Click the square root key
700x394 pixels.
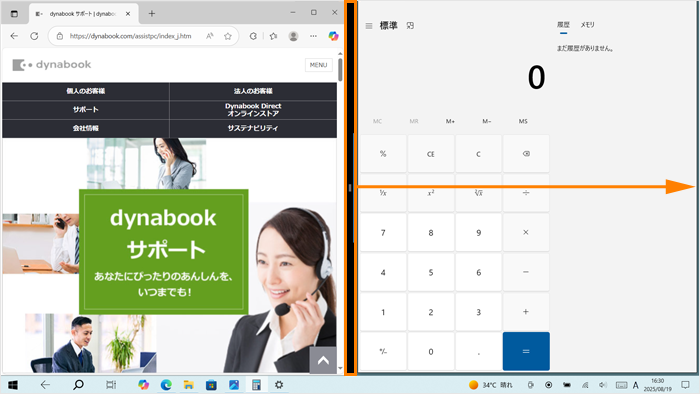(x=478, y=193)
